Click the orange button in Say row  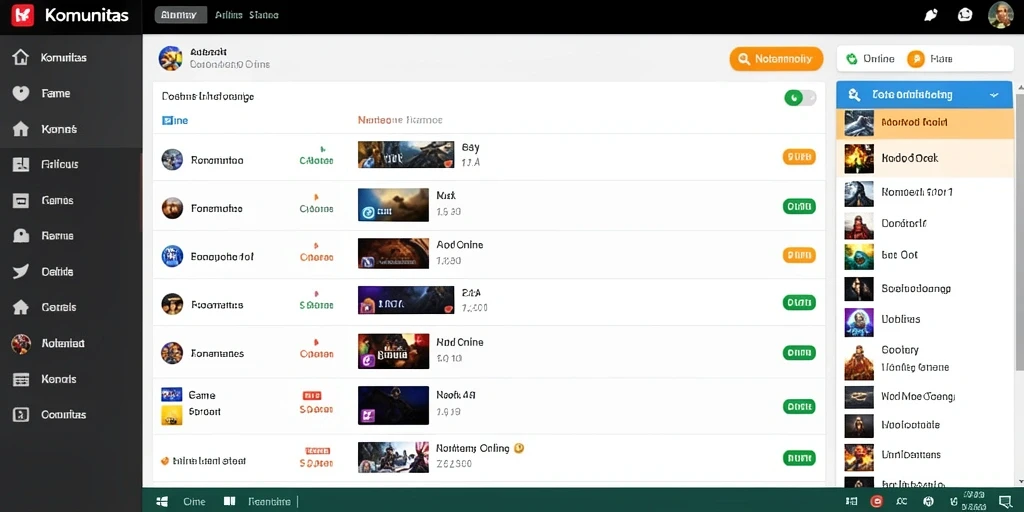[799, 157]
